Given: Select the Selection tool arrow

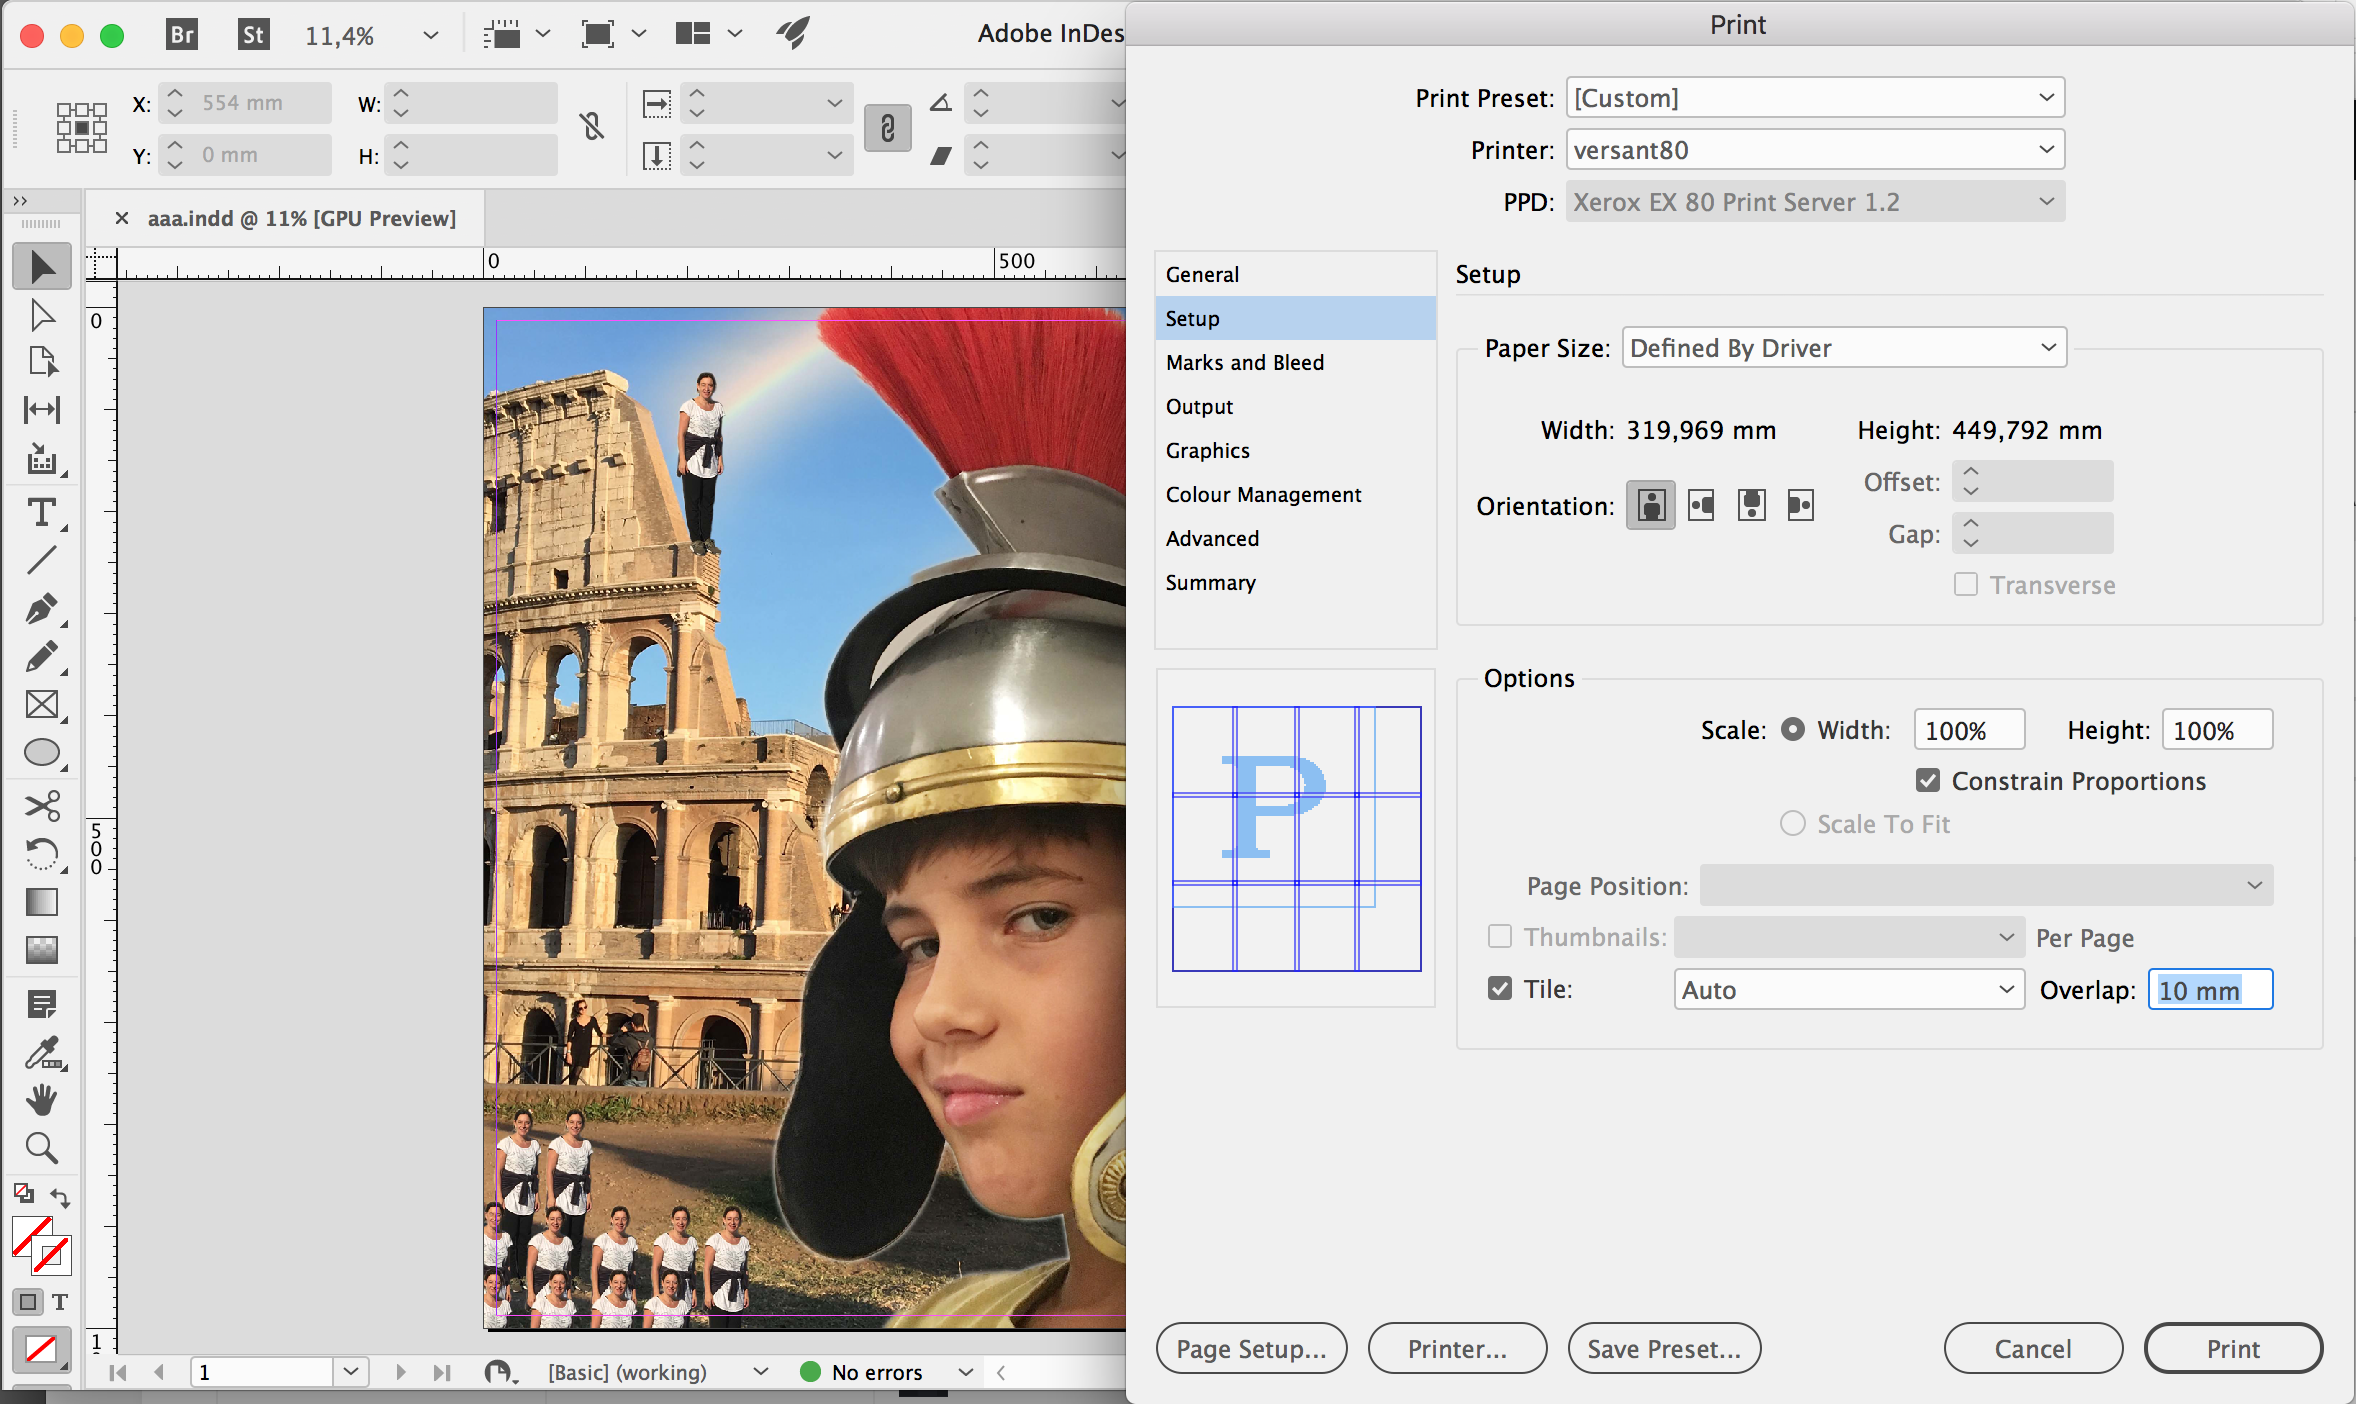Looking at the screenshot, I should [x=41, y=267].
